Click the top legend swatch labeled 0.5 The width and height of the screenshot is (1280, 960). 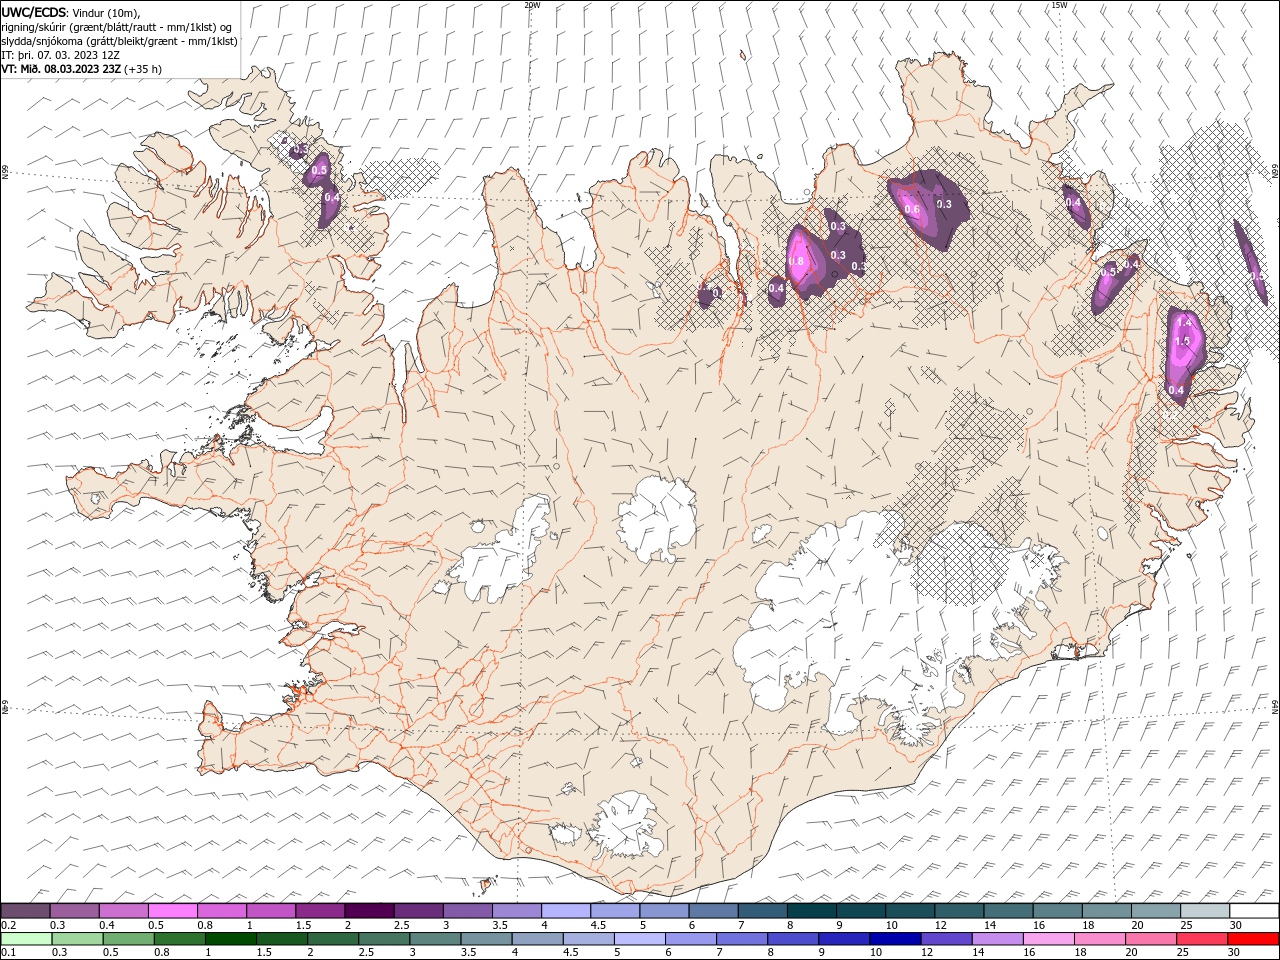172,910
